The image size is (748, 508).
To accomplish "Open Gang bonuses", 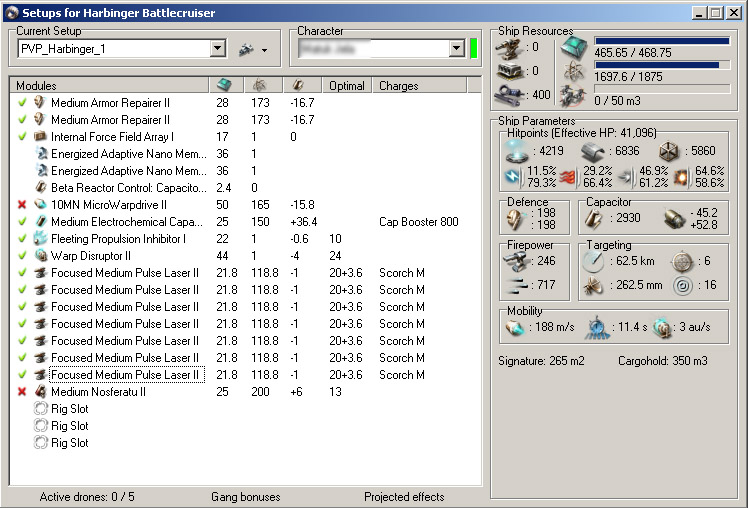I will (246, 497).
